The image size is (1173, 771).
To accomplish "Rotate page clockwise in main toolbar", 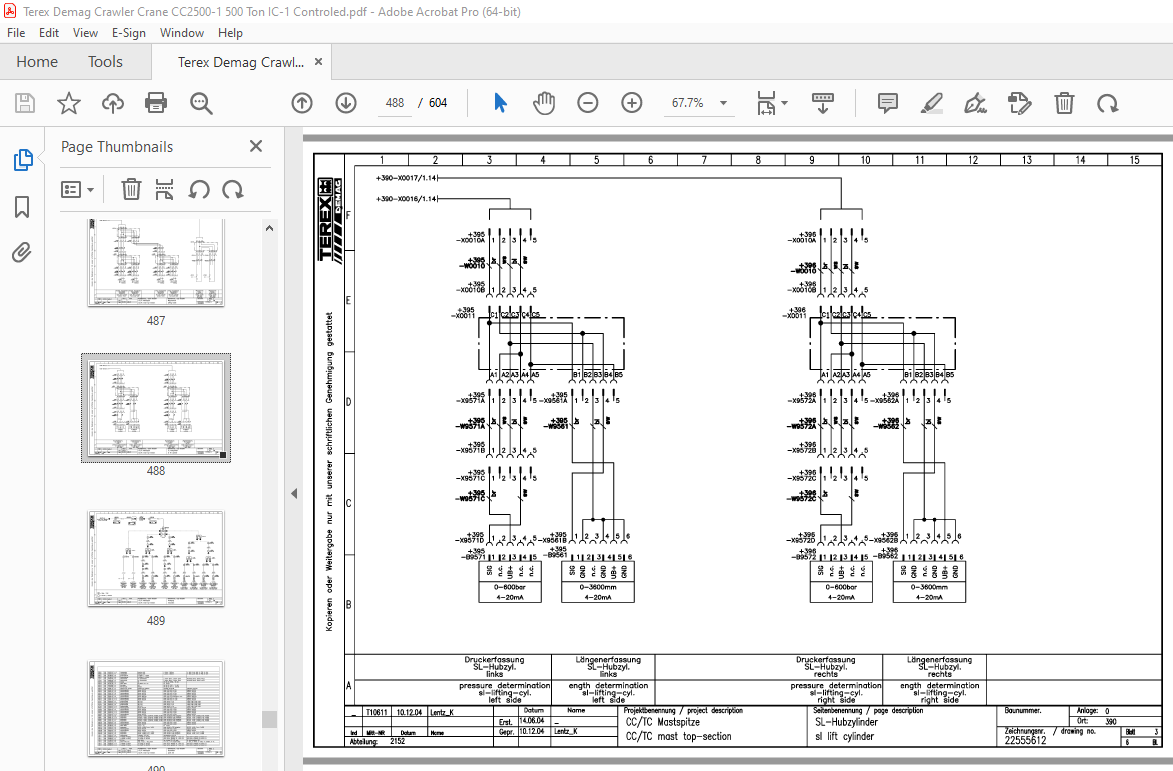I will pos(1108,102).
